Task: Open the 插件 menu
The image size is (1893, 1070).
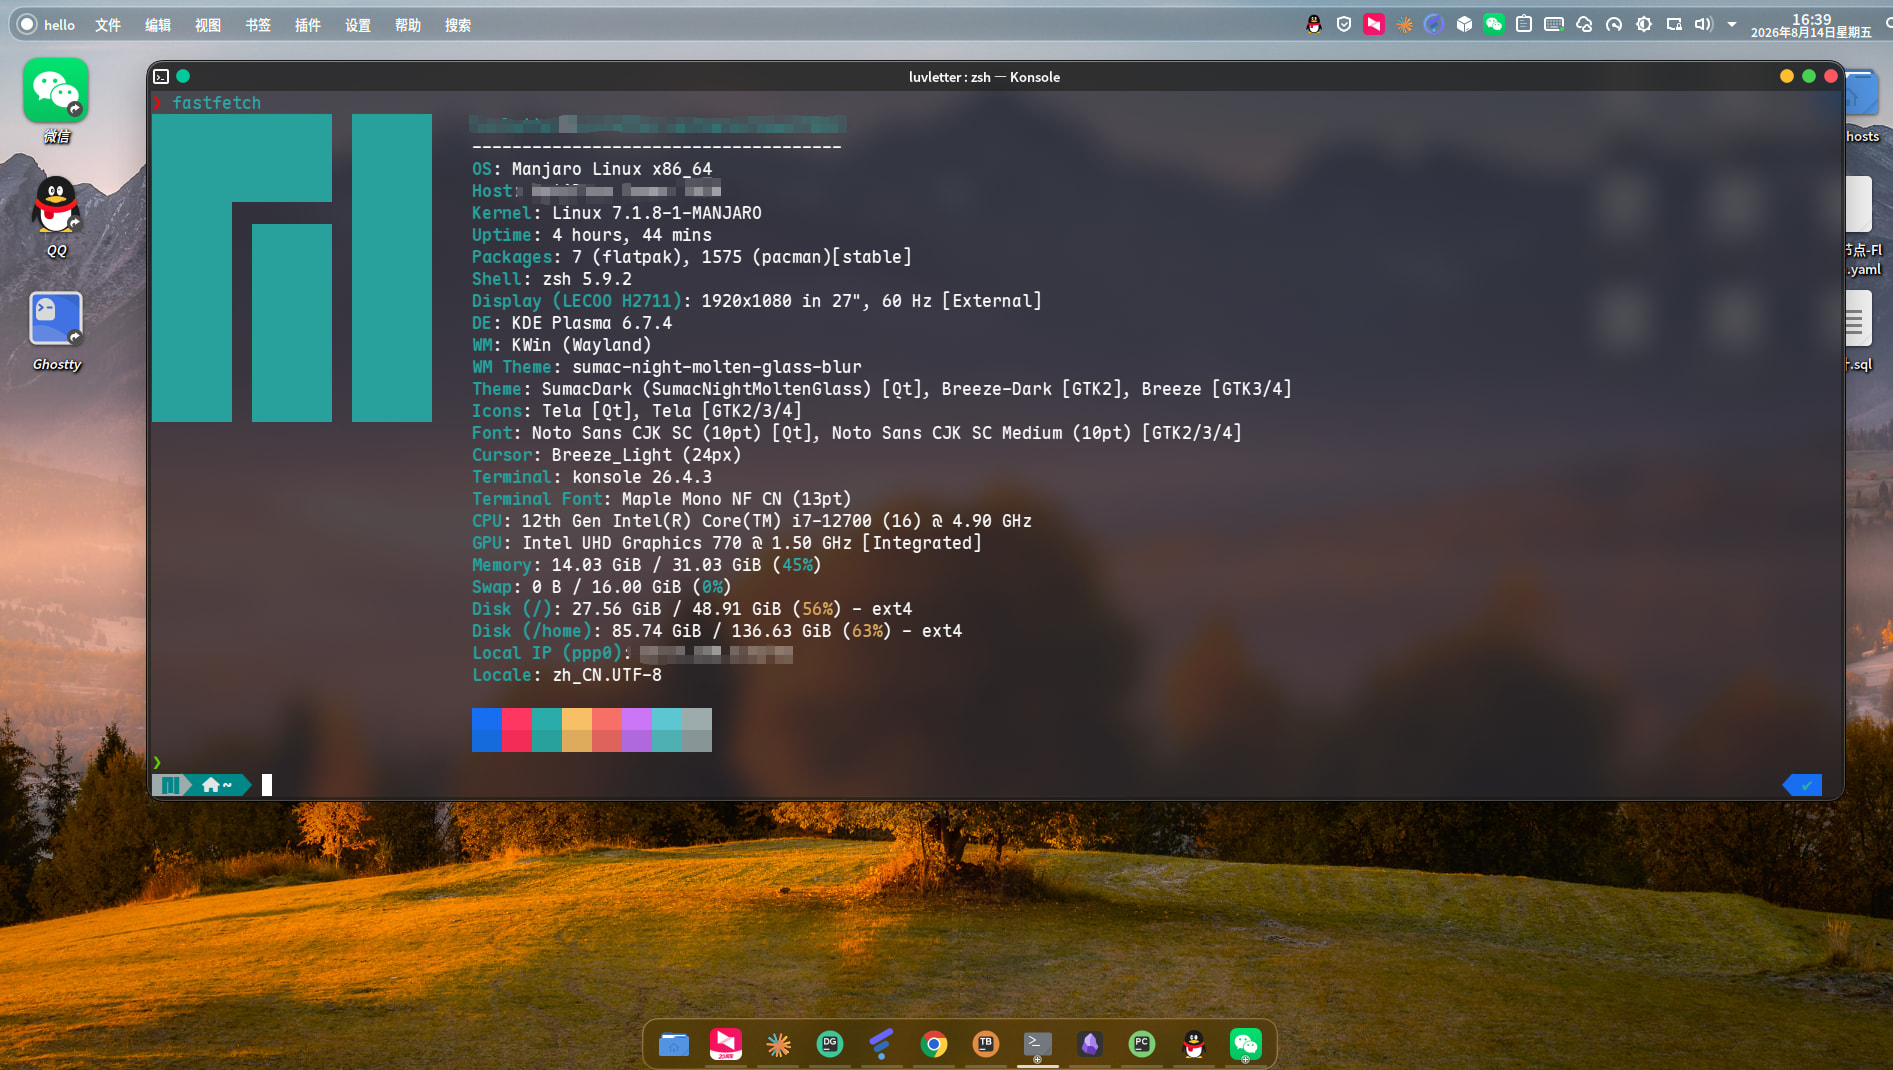Action: (308, 25)
